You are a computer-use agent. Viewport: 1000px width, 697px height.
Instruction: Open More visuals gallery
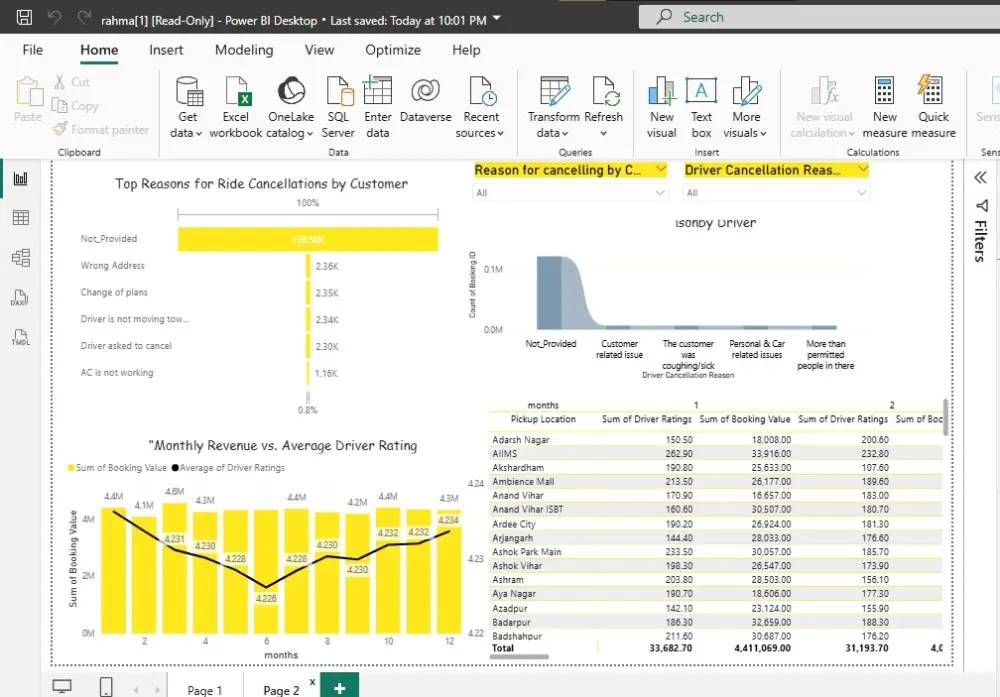point(746,106)
